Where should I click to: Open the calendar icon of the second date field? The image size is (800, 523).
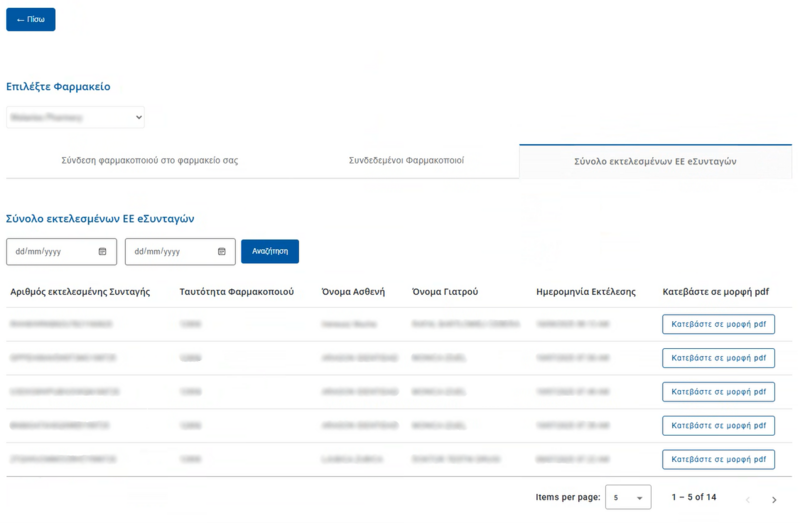pos(221,252)
